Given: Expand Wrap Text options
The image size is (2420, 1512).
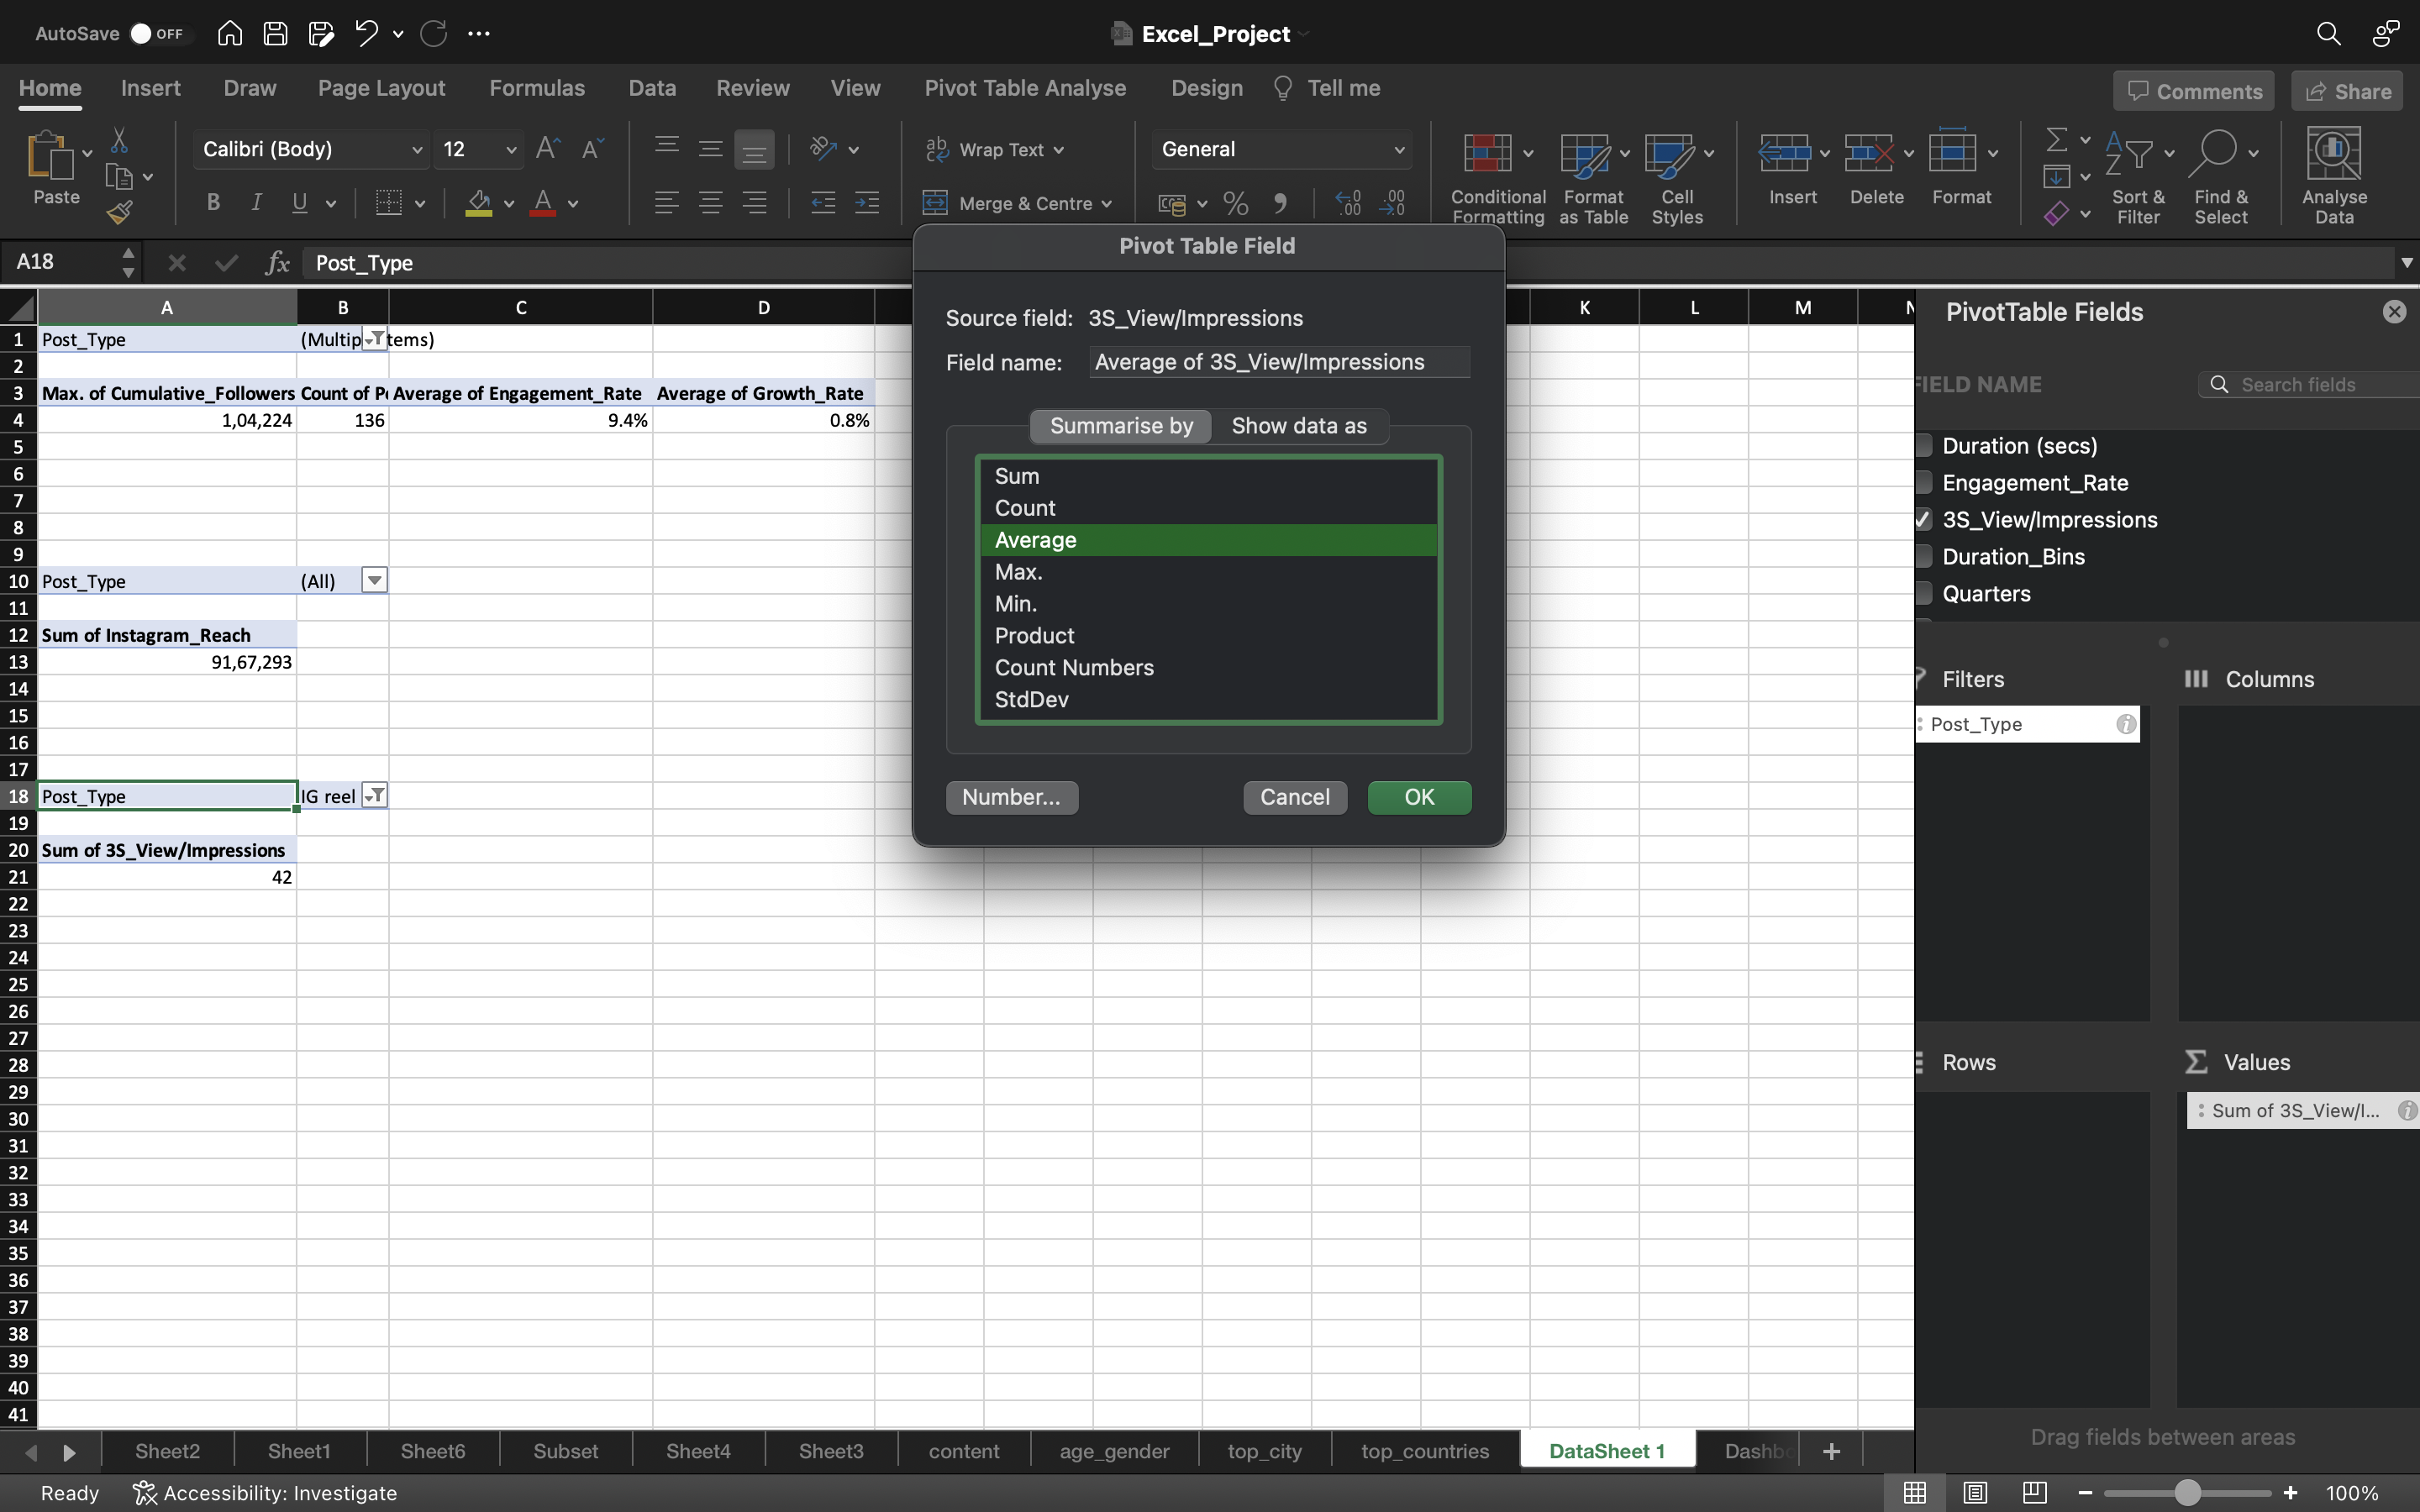Looking at the screenshot, I should pyautogui.click(x=1059, y=150).
